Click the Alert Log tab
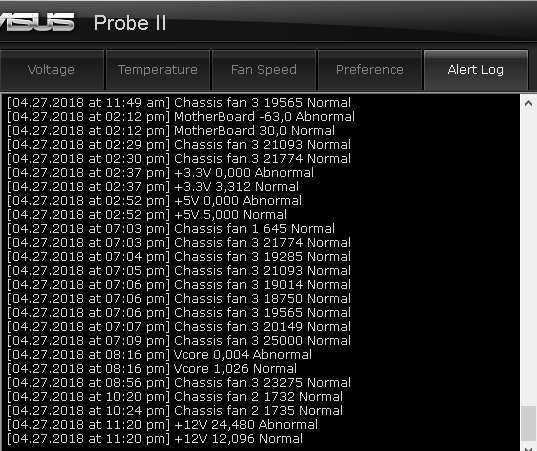This screenshot has height=451, width=537. point(476,70)
